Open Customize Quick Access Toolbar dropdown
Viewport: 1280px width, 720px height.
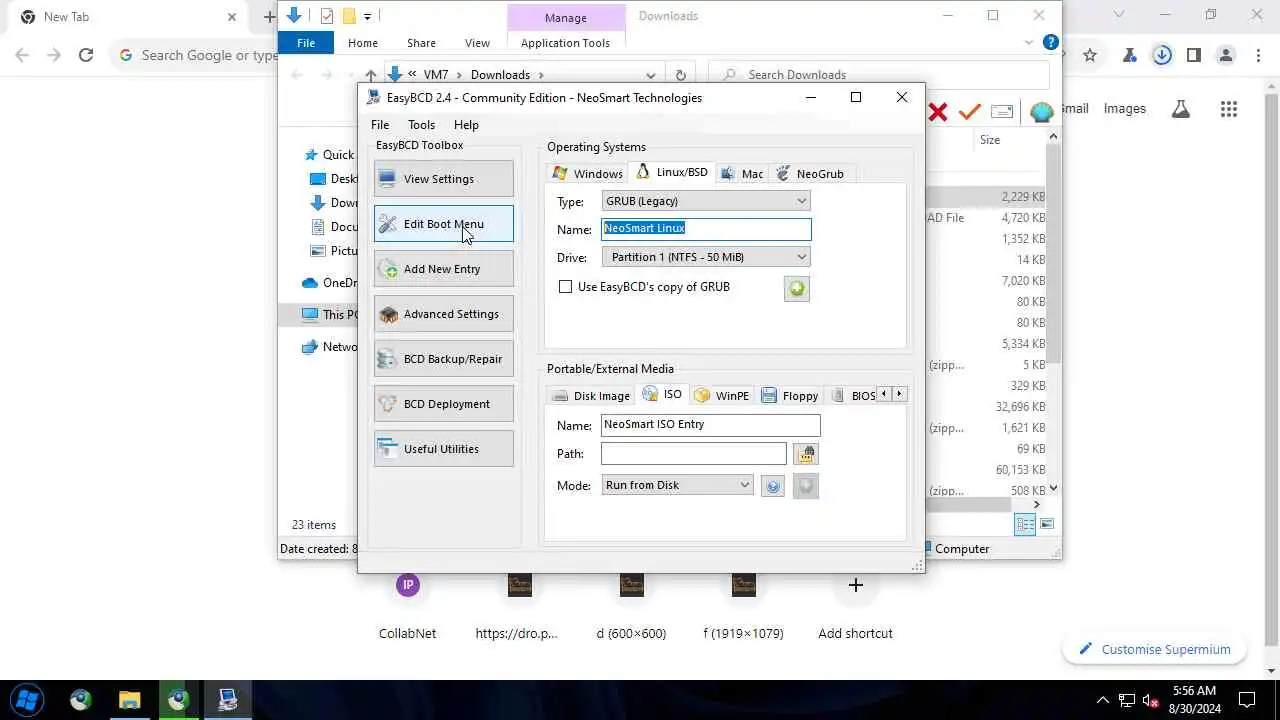(x=368, y=16)
